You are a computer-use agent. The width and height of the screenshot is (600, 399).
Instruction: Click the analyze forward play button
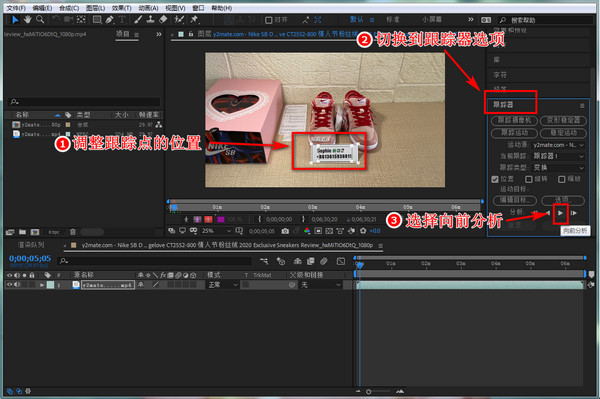560,213
